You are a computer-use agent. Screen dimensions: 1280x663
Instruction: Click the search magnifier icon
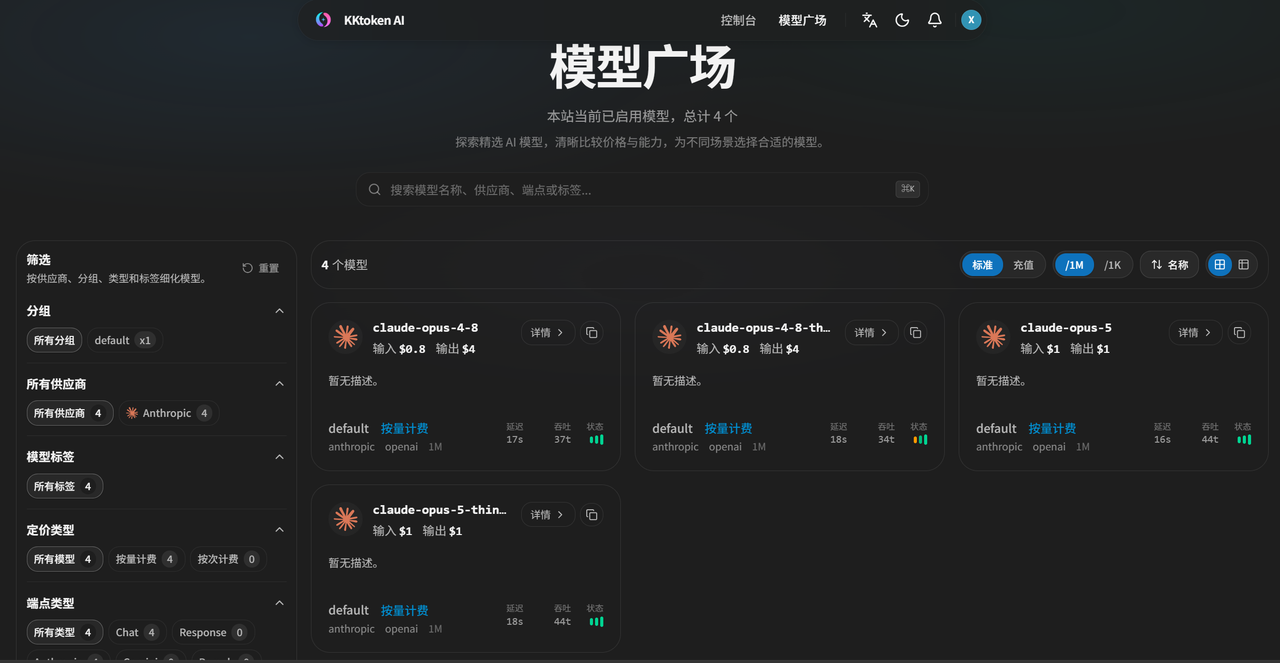pyautogui.click(x=375, y=190)
